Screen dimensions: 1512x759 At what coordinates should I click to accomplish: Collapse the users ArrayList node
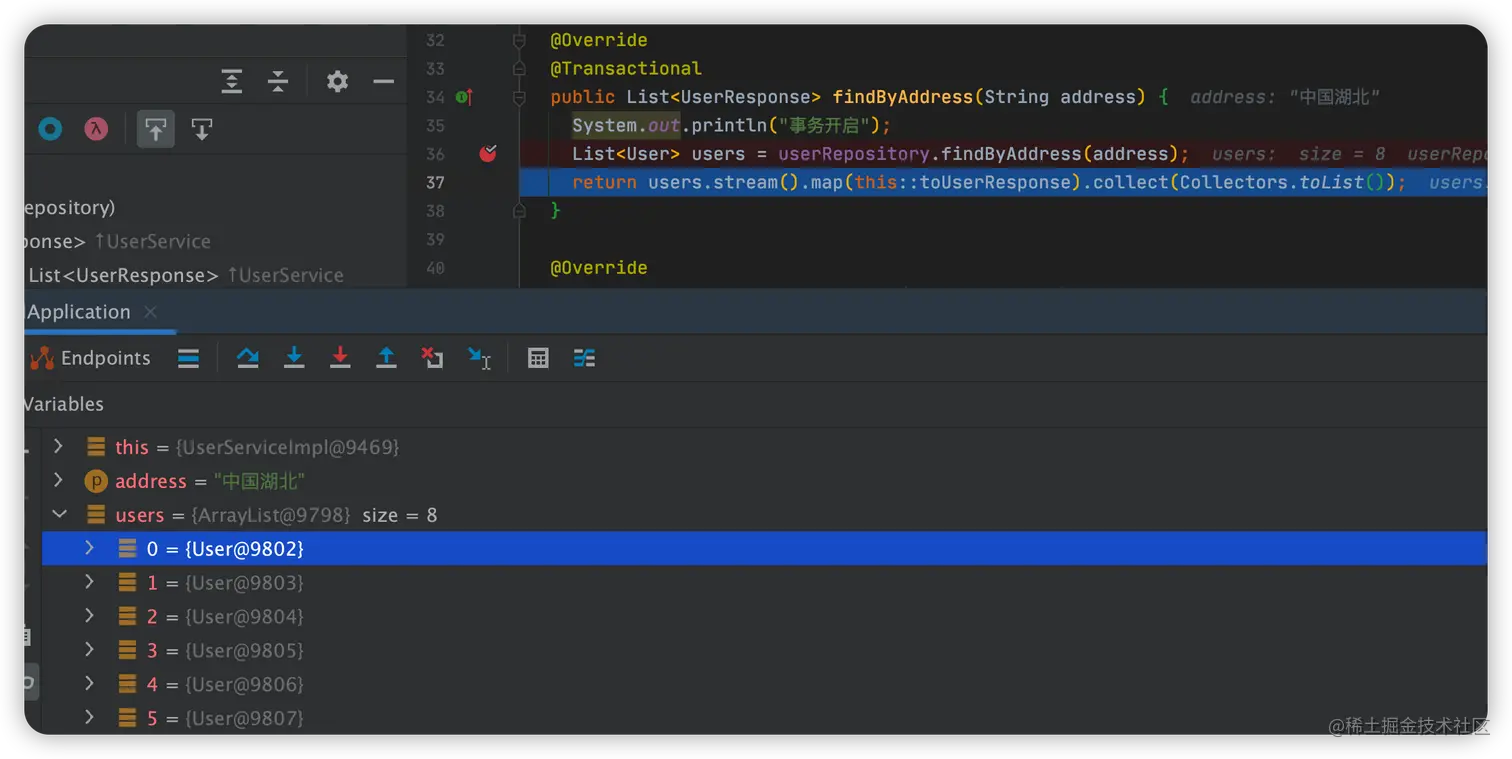pyautogui.click(x=59, y=514)
